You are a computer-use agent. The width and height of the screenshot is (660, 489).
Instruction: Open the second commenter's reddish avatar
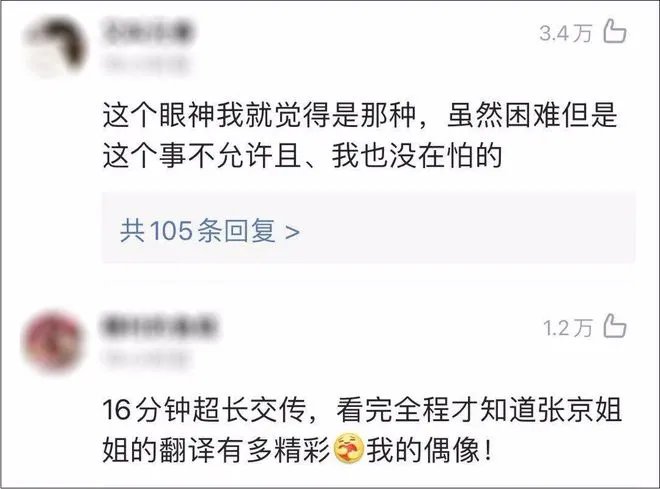click(53, 341)
